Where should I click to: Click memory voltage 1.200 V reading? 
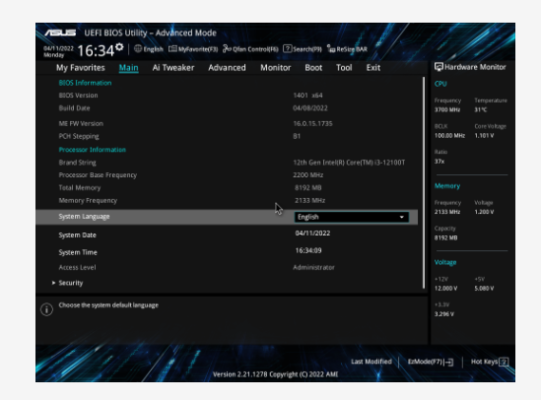coord(484,212)
